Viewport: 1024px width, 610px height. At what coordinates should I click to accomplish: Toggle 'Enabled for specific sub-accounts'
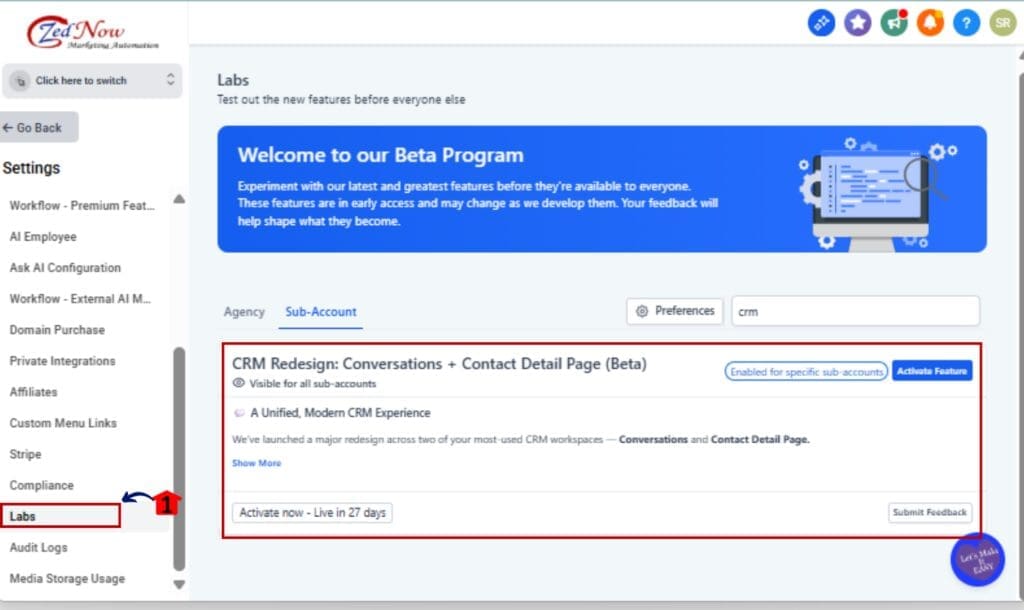click(804, 370)
